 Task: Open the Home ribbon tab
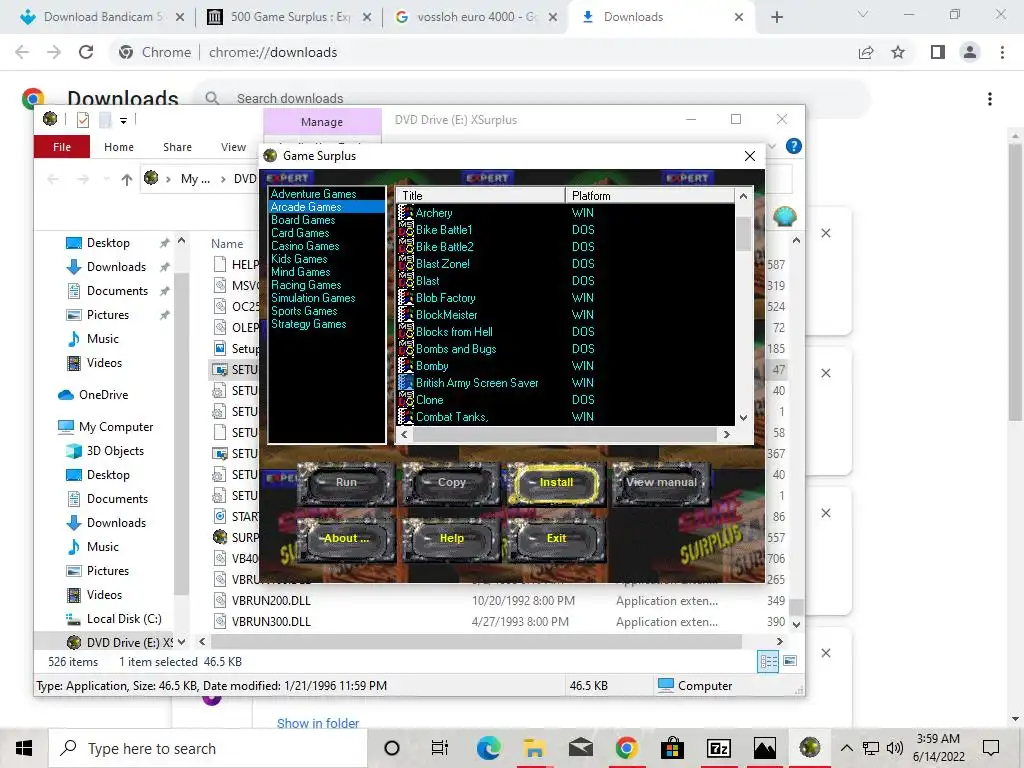point(119,147)
